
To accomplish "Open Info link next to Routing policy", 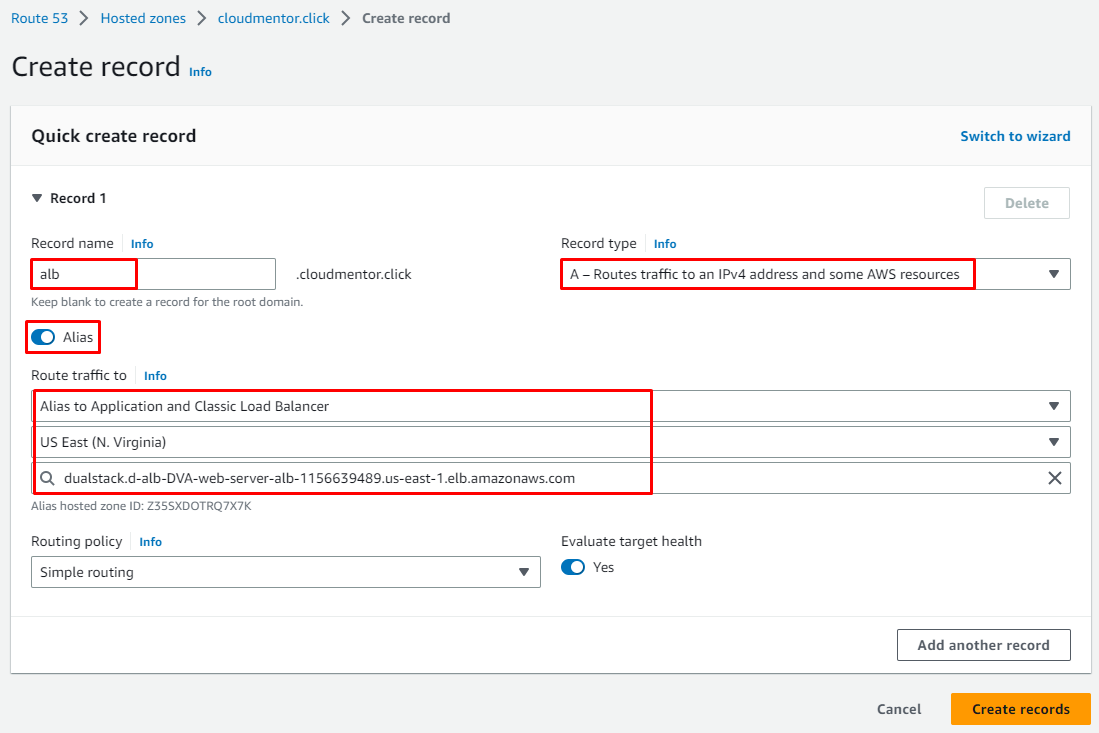I will pos(150,542).
